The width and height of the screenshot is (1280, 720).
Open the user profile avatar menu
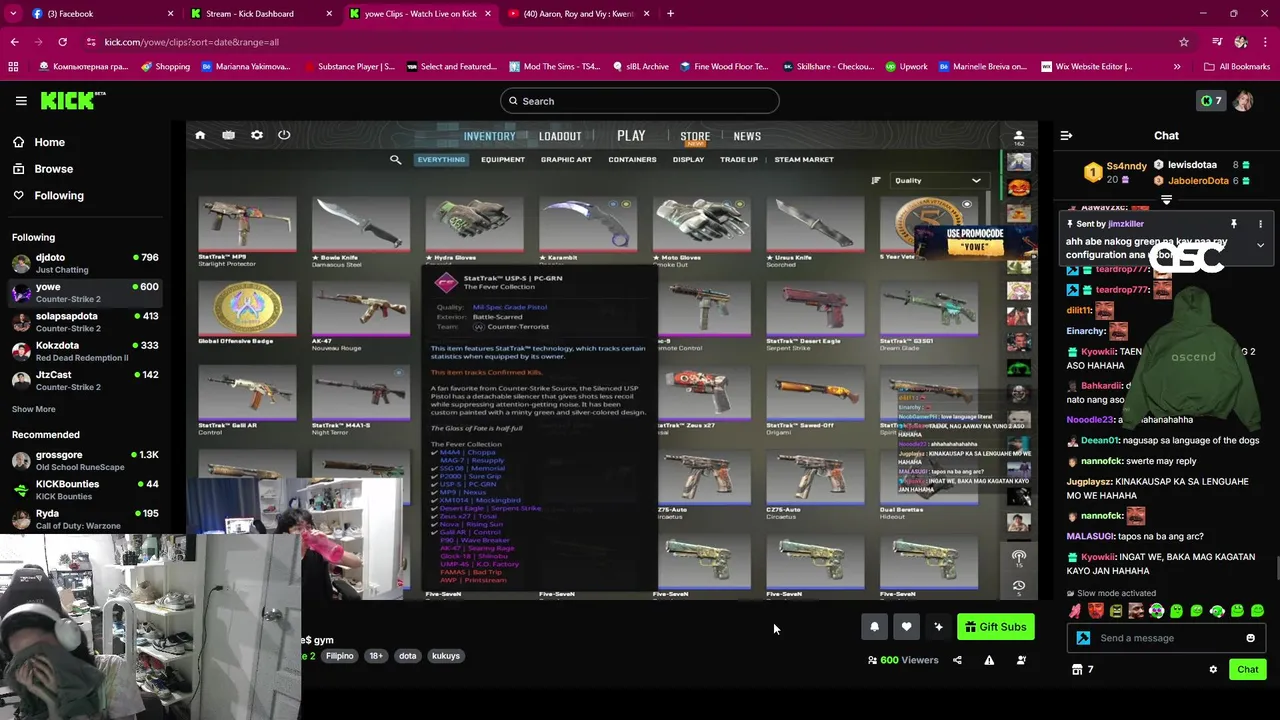pos(1243,101)
